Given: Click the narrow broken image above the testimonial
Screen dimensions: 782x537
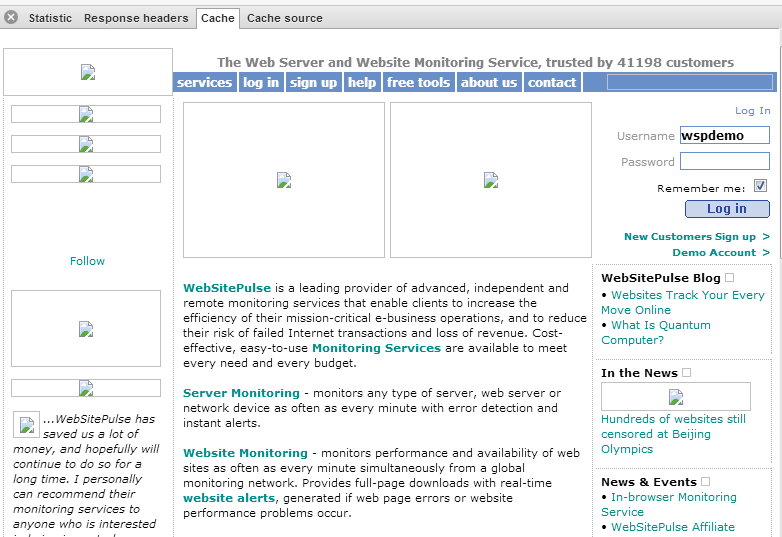Looking at the screenshot, I should click(86, 387).
